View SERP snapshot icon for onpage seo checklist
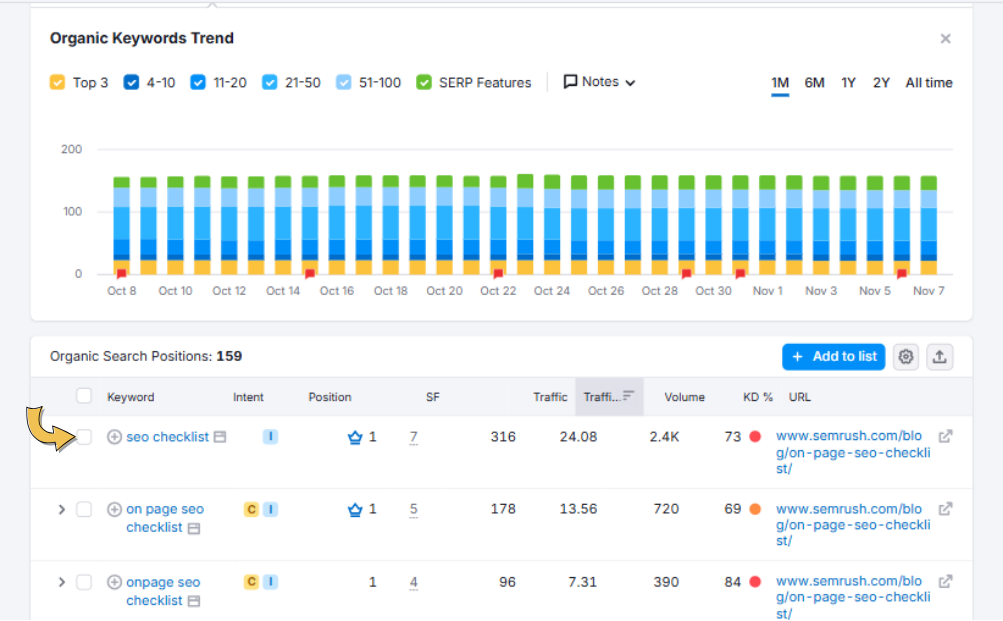 [x=194, y=601]
